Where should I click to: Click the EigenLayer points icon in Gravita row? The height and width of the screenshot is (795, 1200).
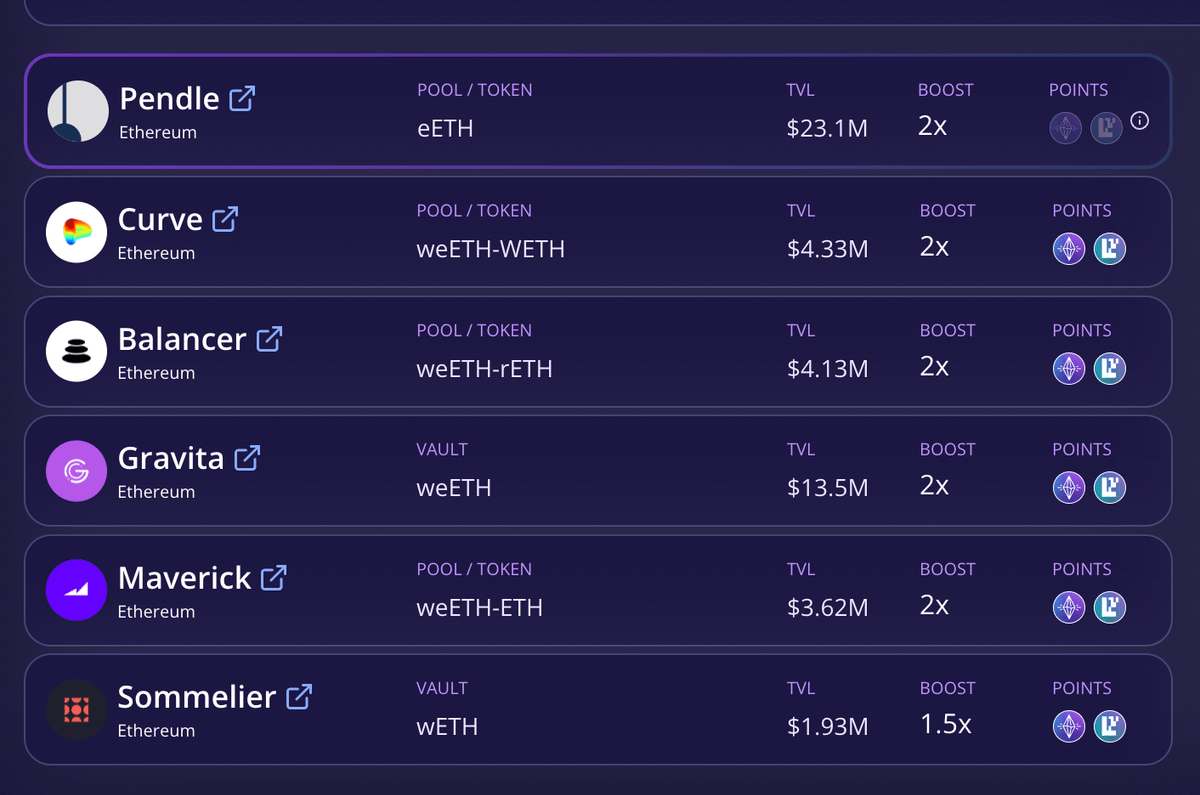click(x=1110, y=488)
